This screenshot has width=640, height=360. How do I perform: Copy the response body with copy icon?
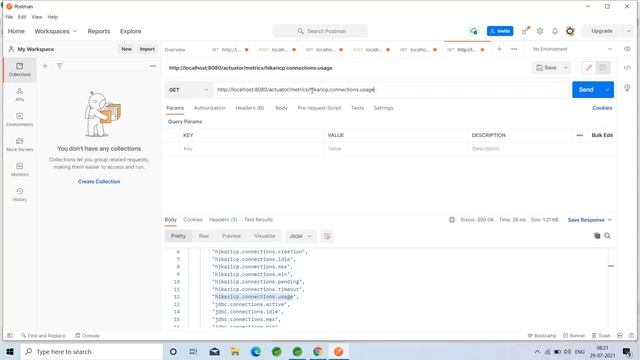pyautogui.click(x=597, y=236)
